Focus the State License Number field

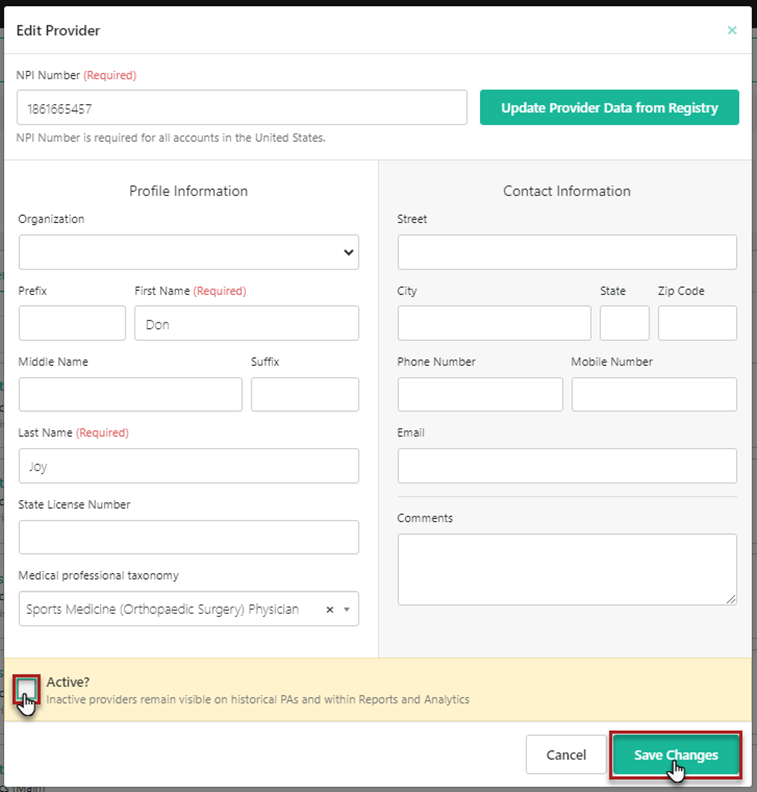tap(188, 537)
